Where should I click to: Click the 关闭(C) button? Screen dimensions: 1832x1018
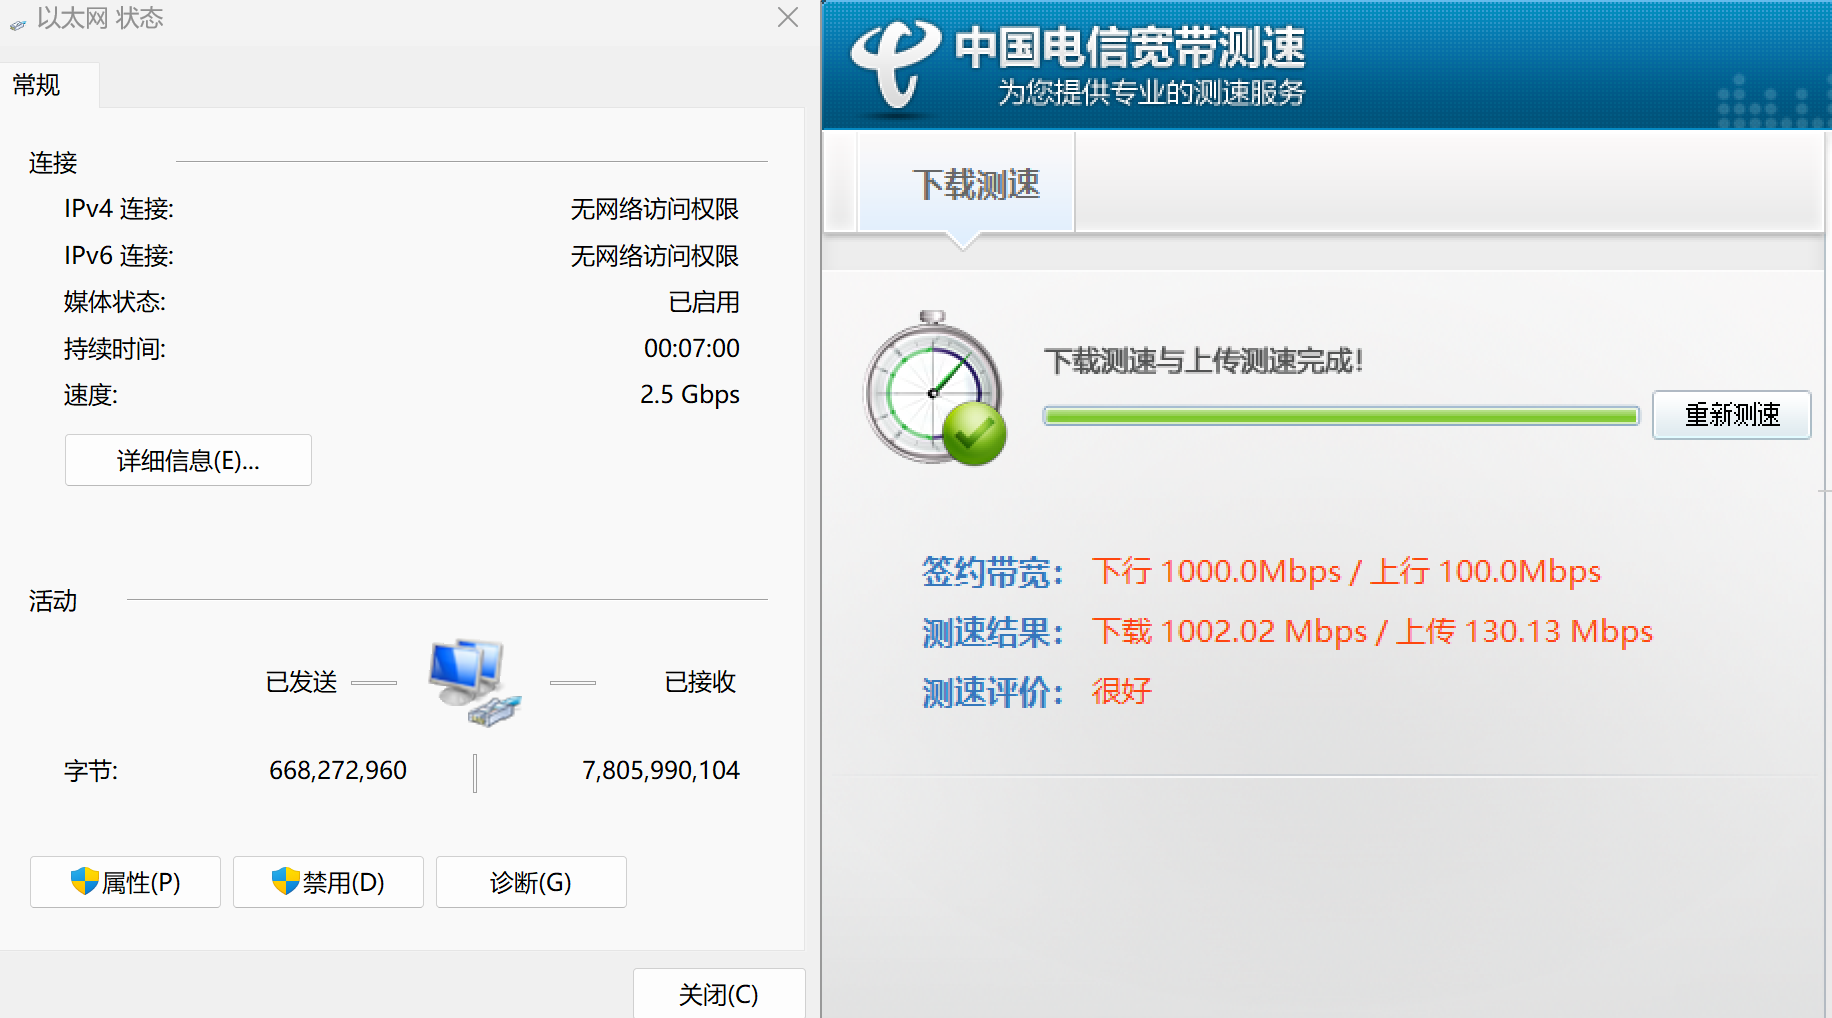tap(718, 994)
